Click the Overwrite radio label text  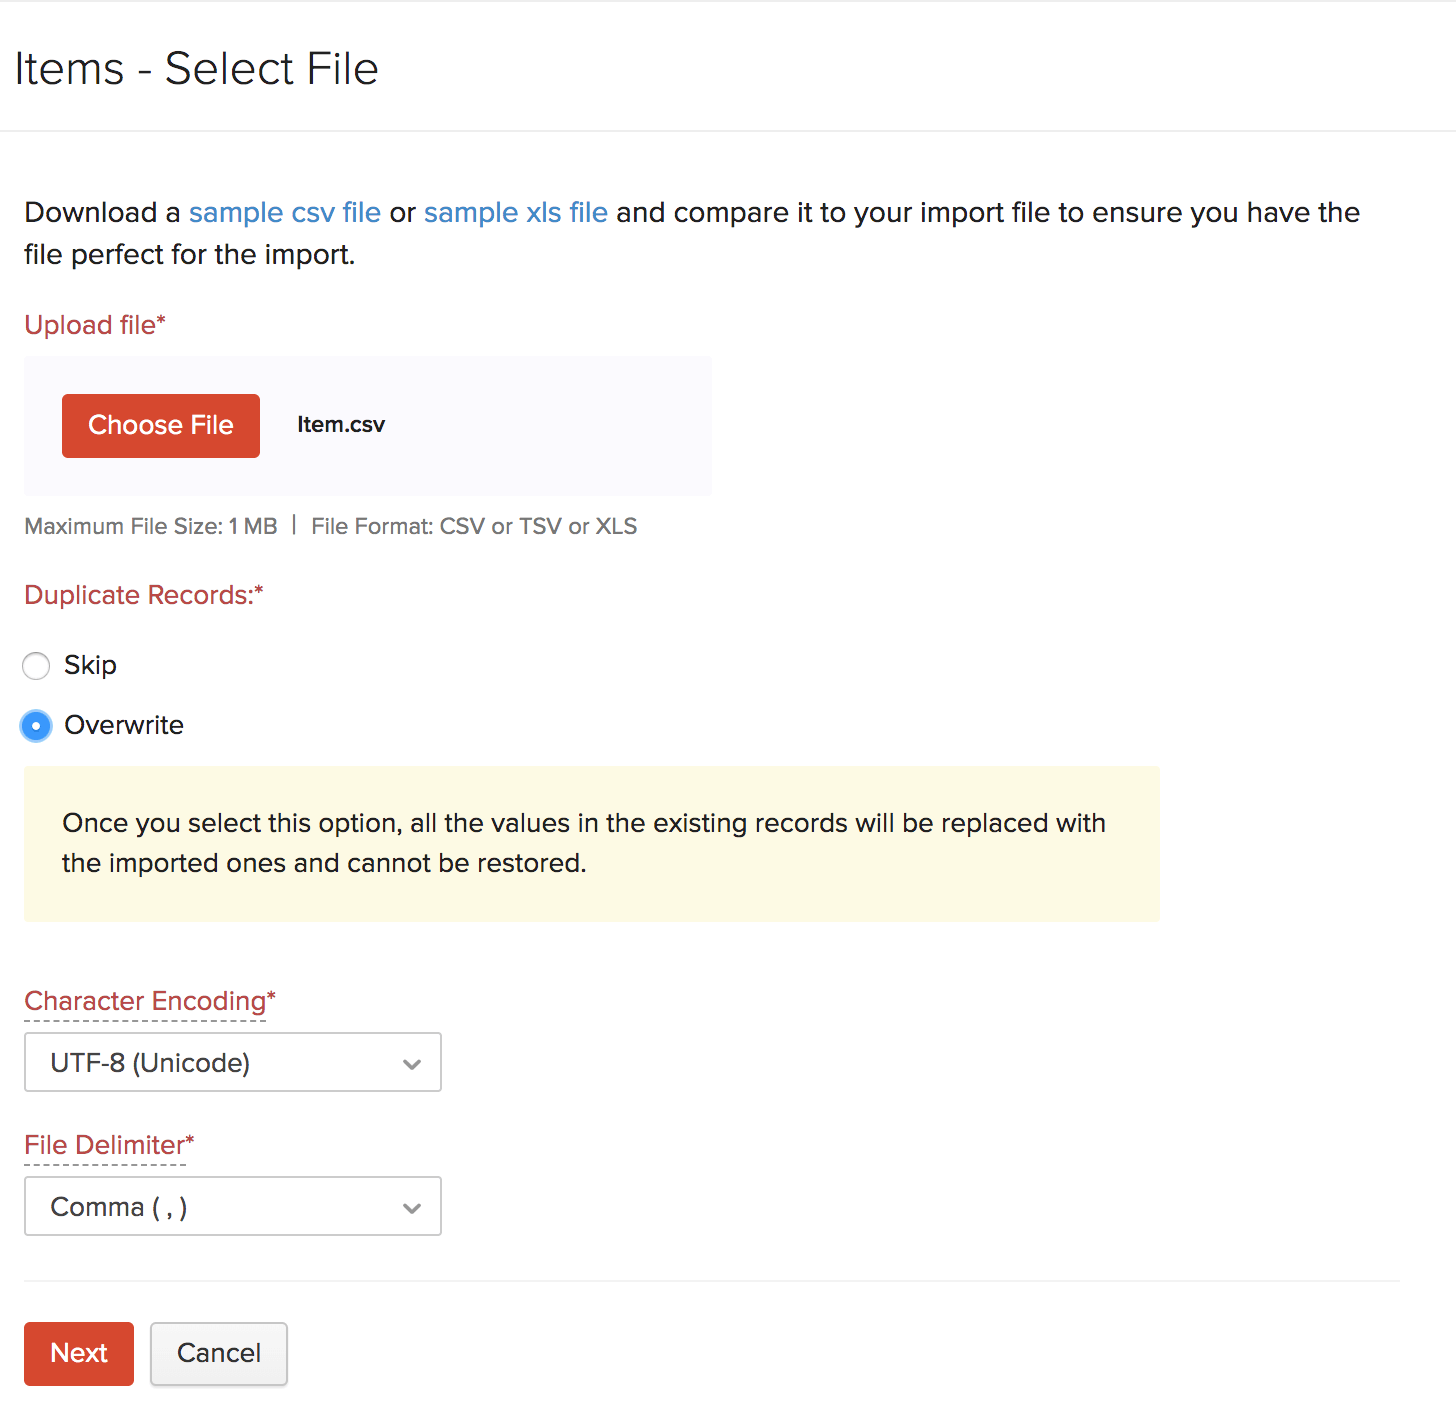[x=123, y=726]
